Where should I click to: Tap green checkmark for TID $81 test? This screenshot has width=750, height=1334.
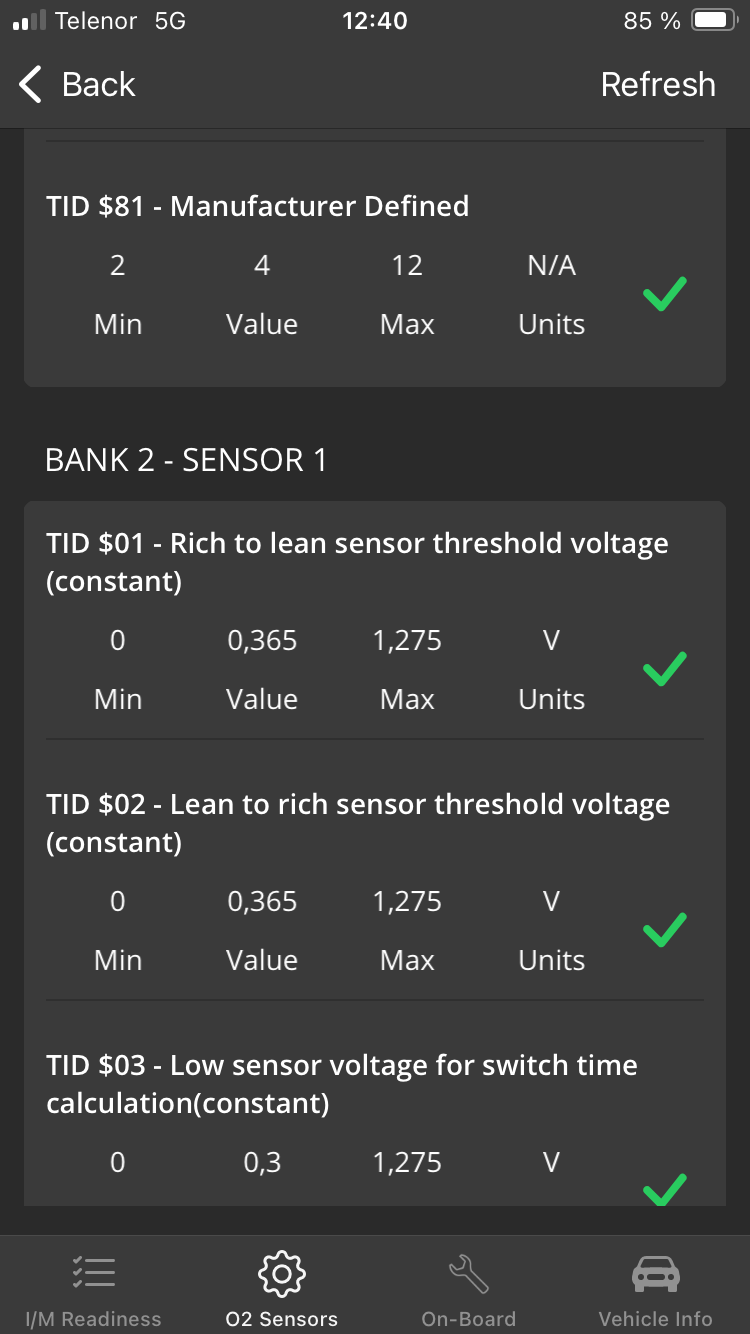tap(664, 294)
